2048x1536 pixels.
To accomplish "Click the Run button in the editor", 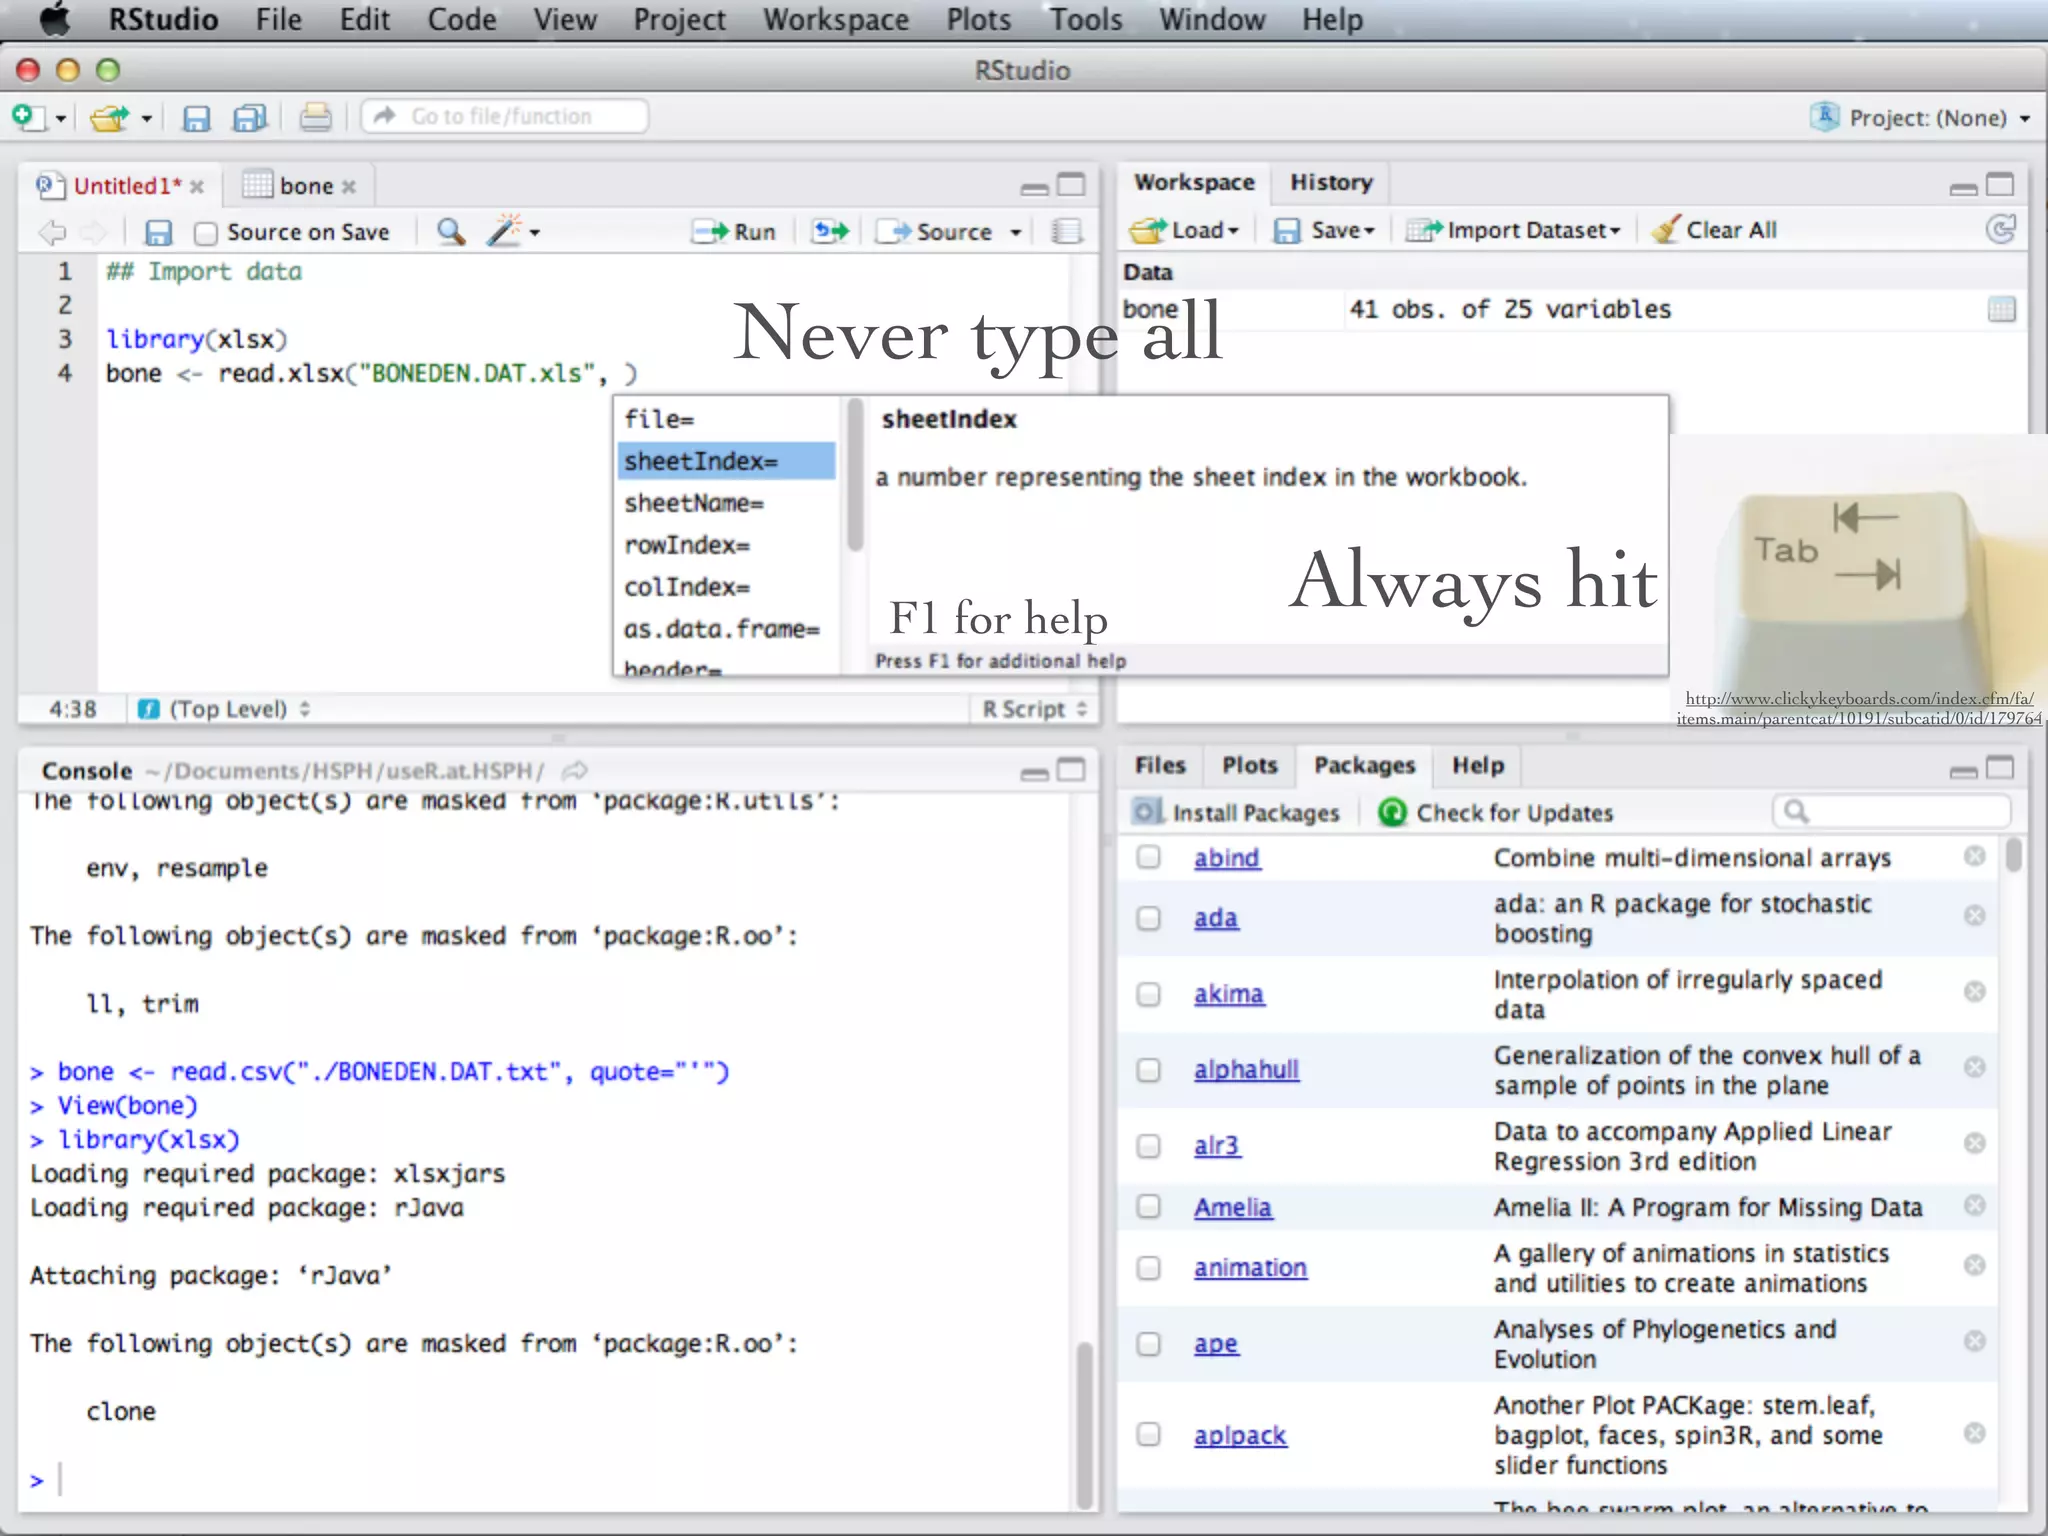I will pyautogui.click(x=735, y=232).
